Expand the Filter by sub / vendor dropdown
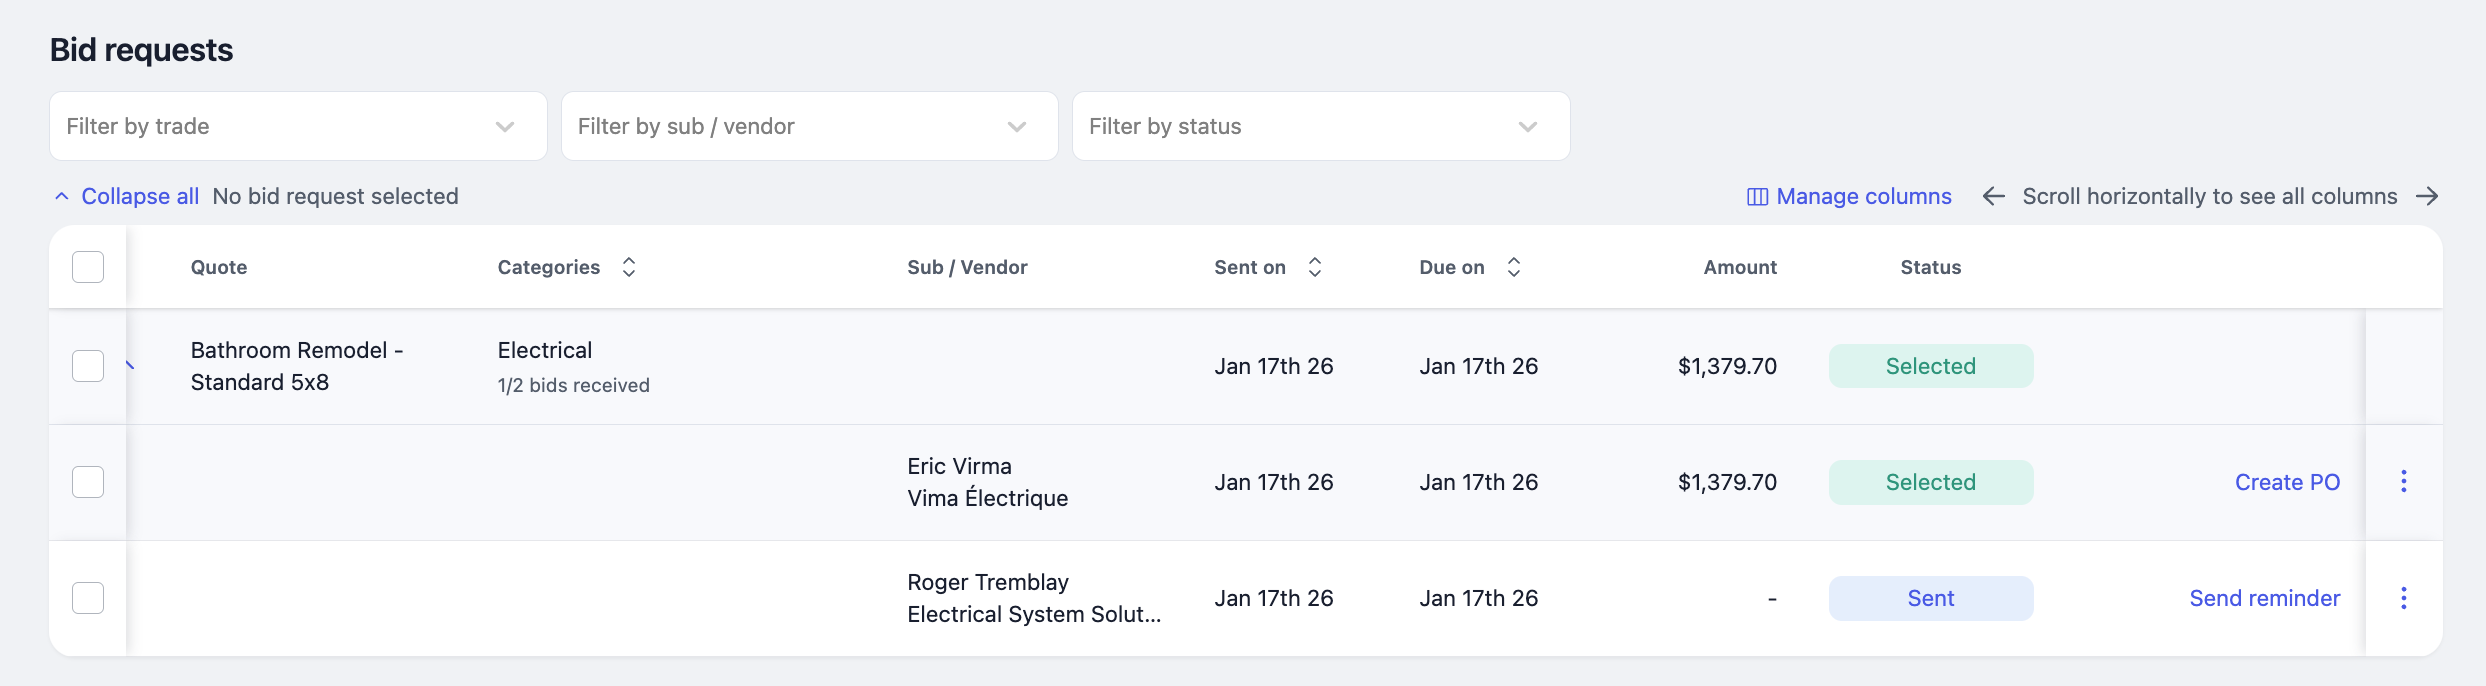 point(809,126)
